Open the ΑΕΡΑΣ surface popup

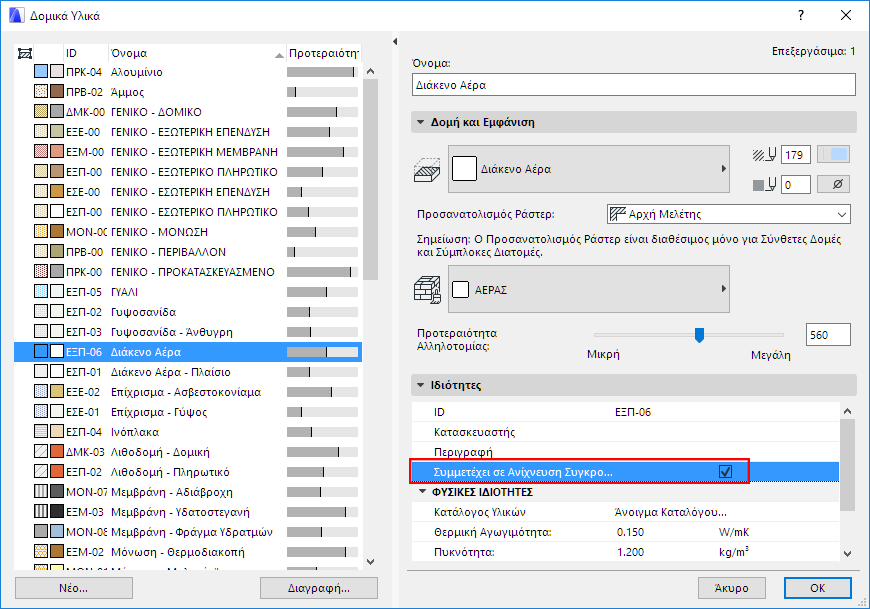(x=589, y=290)
